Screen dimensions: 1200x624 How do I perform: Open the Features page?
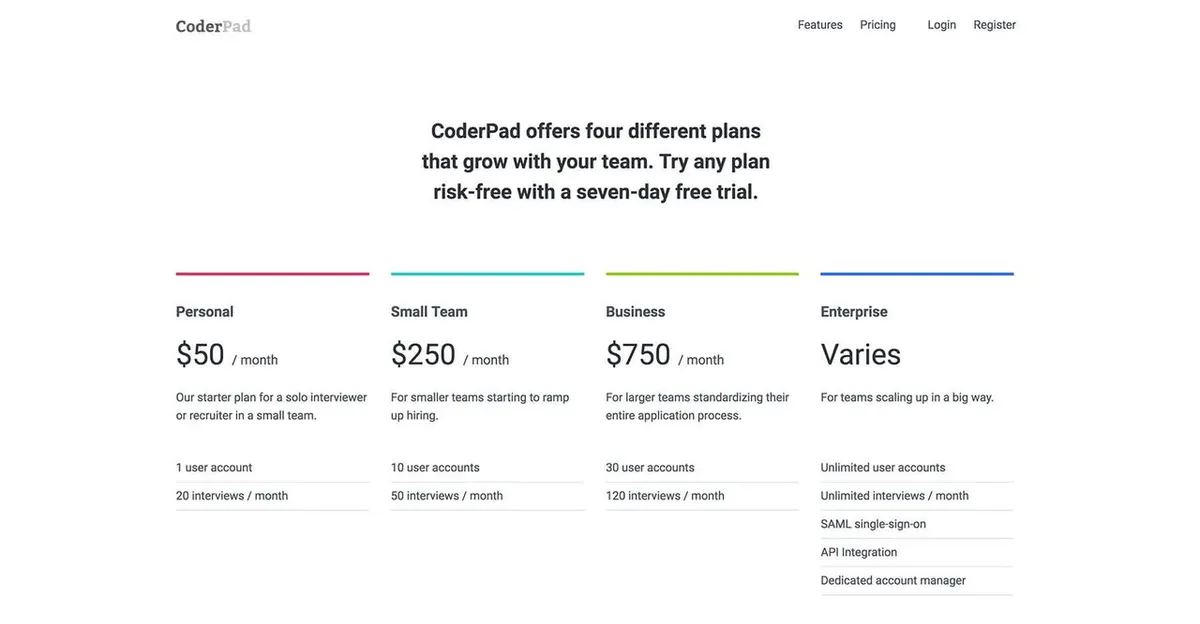pos(819,24)
